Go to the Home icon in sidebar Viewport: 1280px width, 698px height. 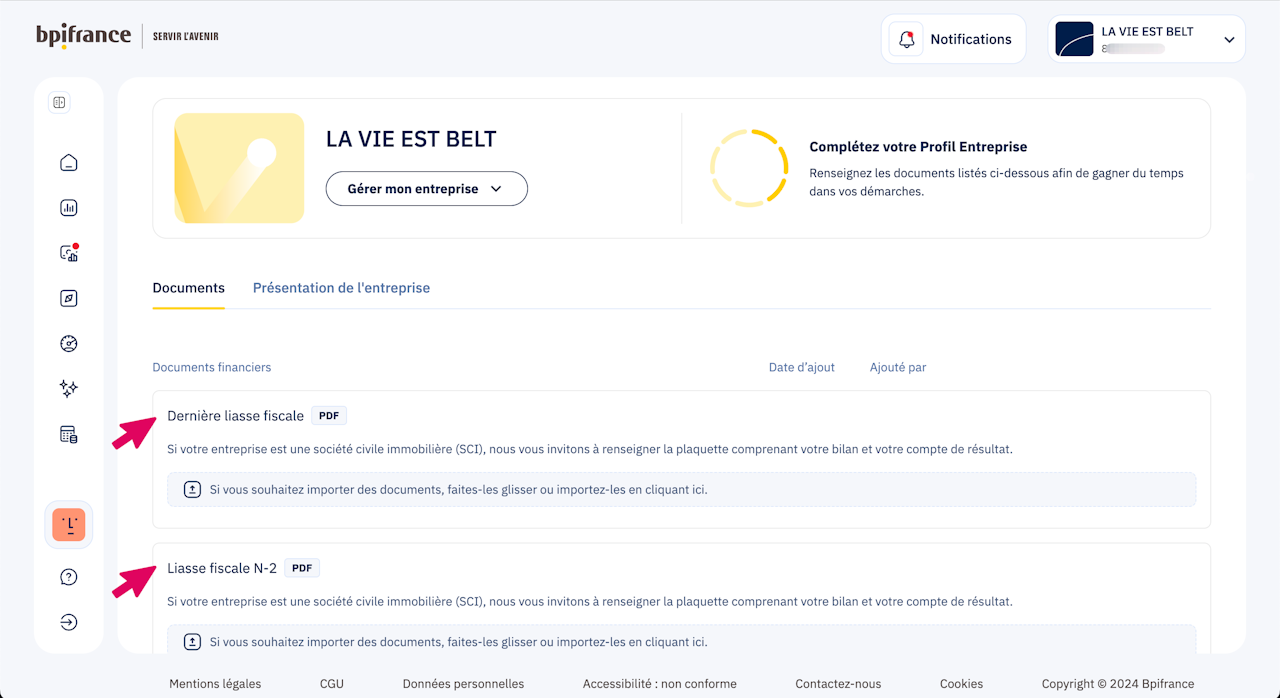[x=69, y=163]
